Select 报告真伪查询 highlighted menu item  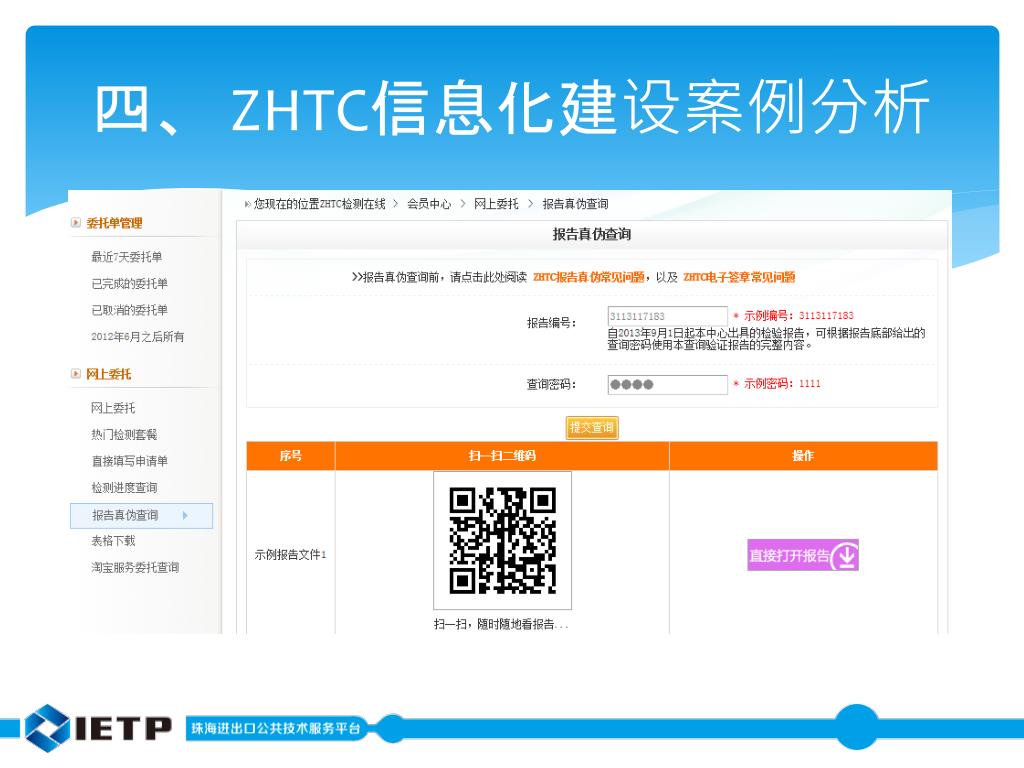click(x=141, y=515)
